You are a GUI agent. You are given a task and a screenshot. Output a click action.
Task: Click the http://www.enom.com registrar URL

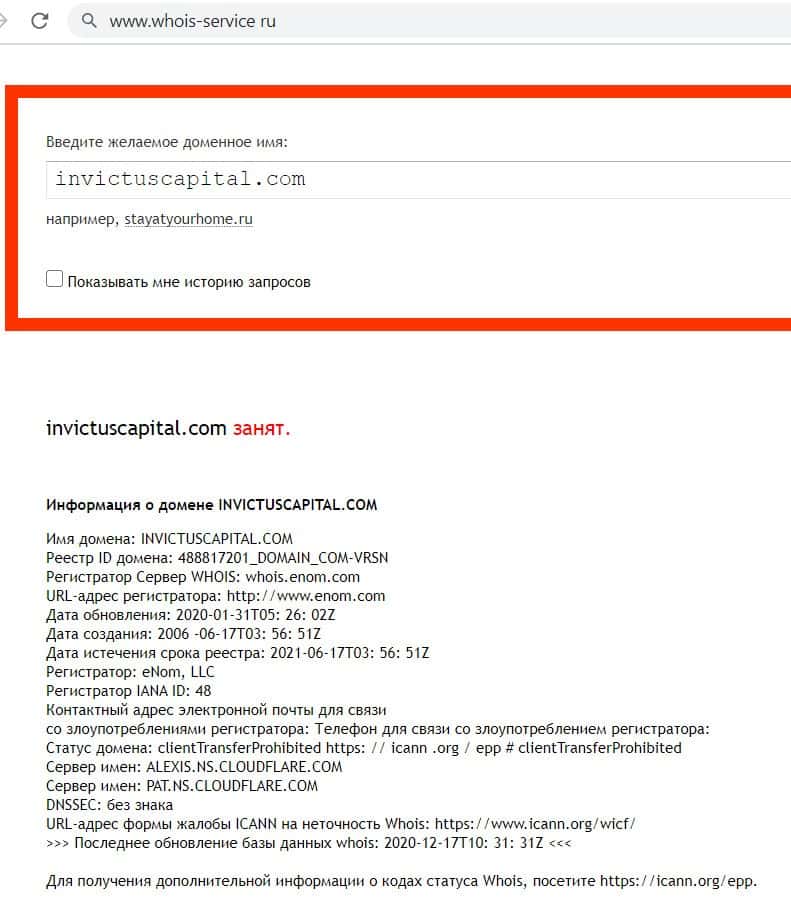point(306,596)
